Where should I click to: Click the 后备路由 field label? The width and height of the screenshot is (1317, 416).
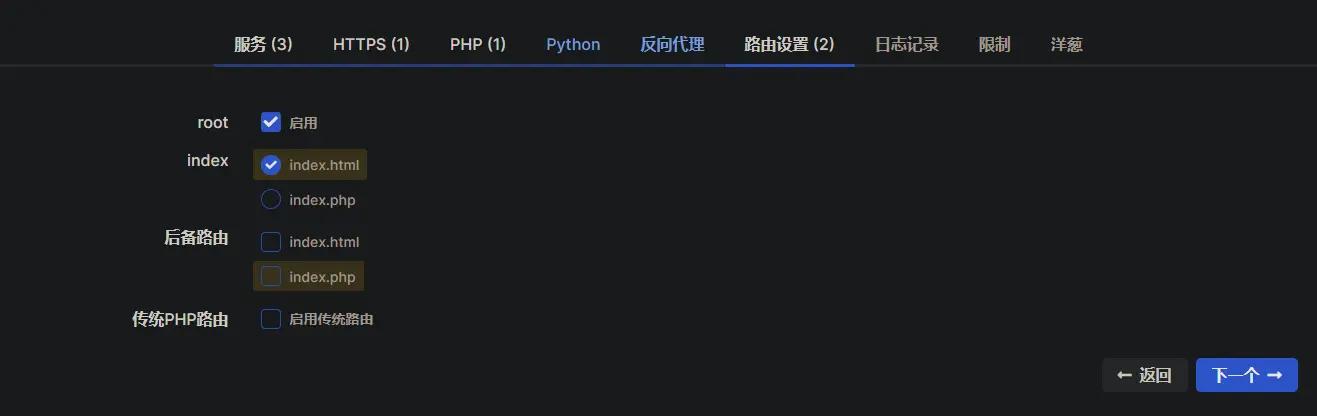pyautogui.click(x=196, y=238)
